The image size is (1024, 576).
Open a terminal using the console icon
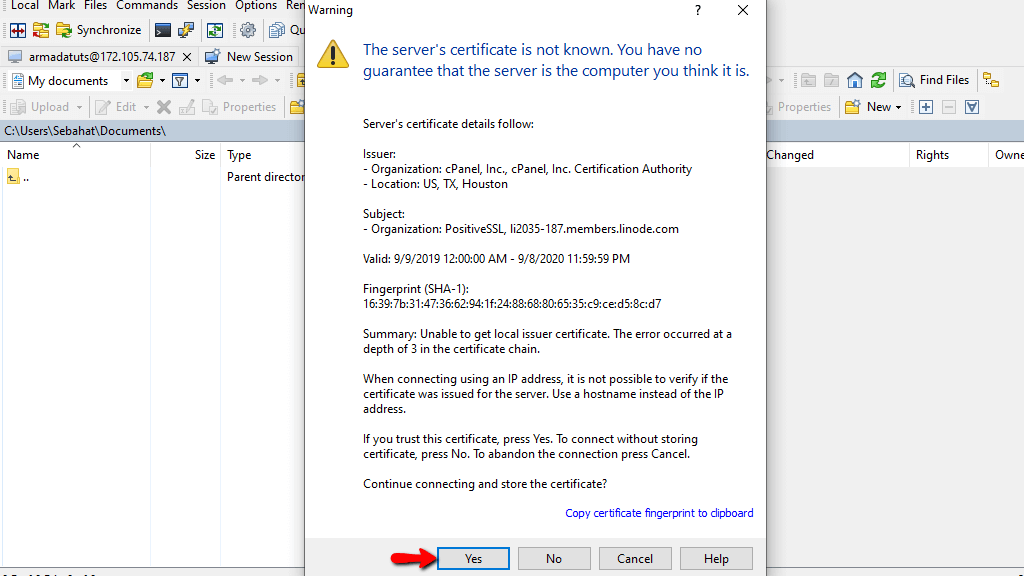point(163,30)
